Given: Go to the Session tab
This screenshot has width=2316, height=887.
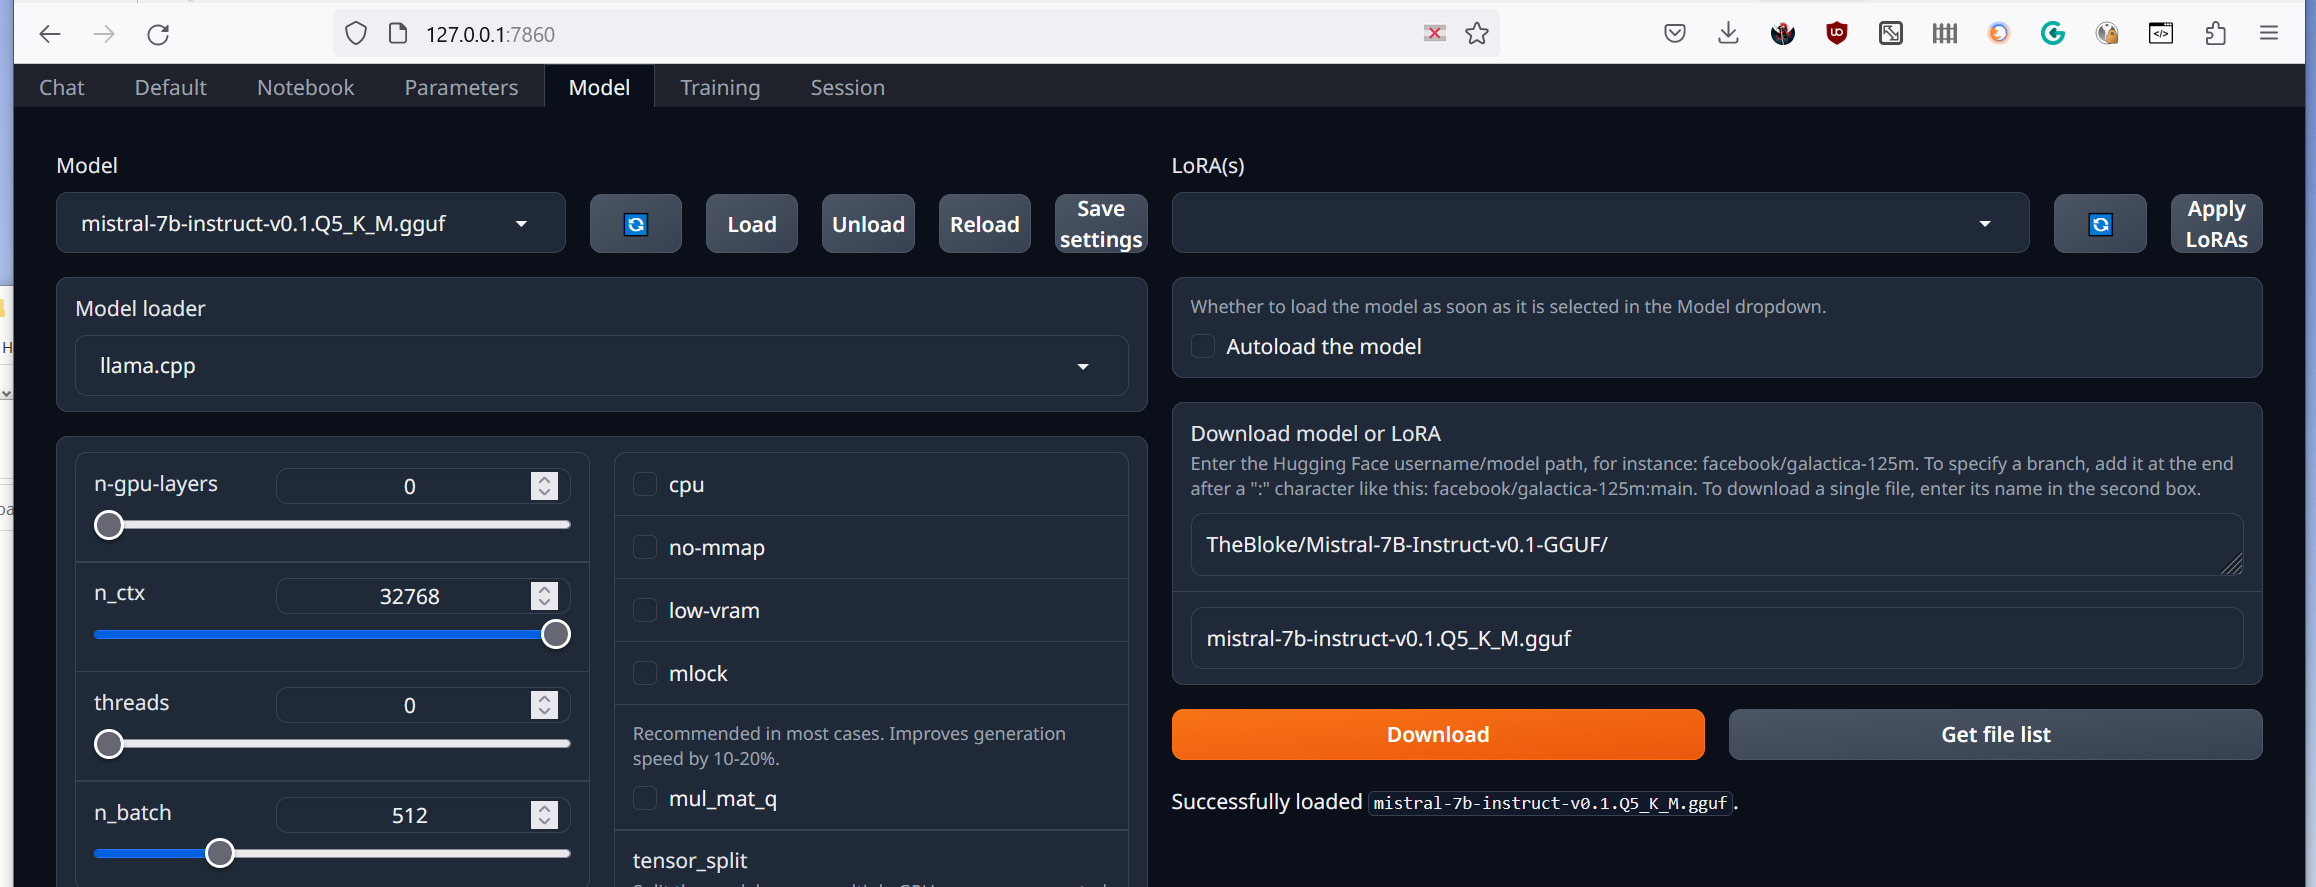Looking at the screenshot, I should [848, 88].
